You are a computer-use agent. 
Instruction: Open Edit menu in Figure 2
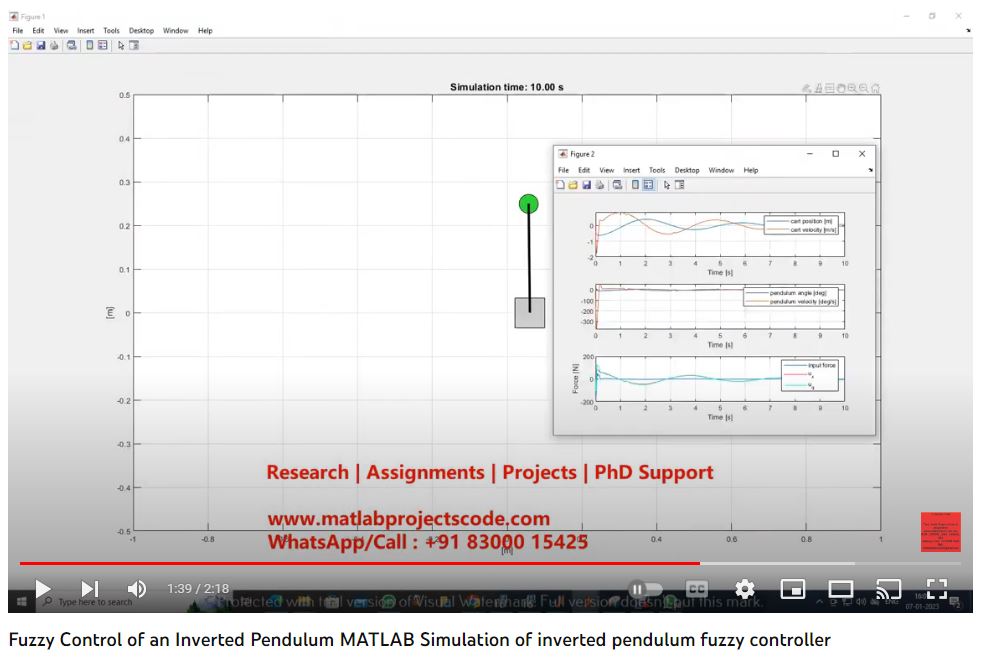(584, 170)
